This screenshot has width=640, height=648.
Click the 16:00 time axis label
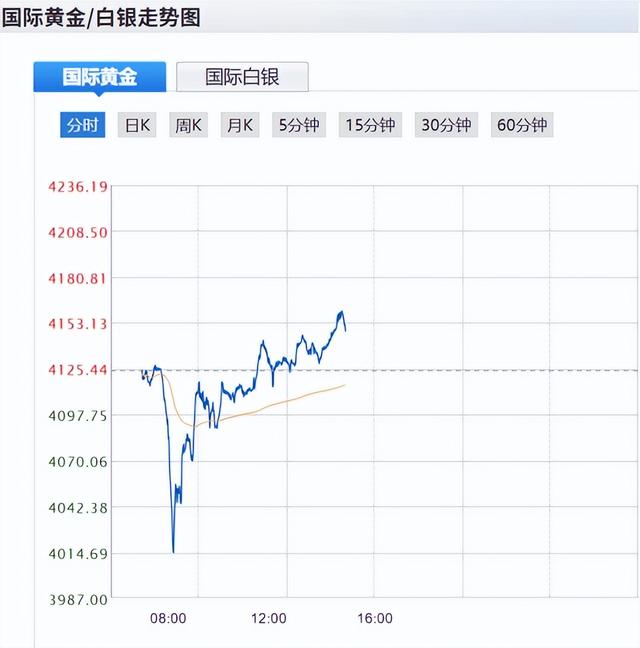point(374,618)
